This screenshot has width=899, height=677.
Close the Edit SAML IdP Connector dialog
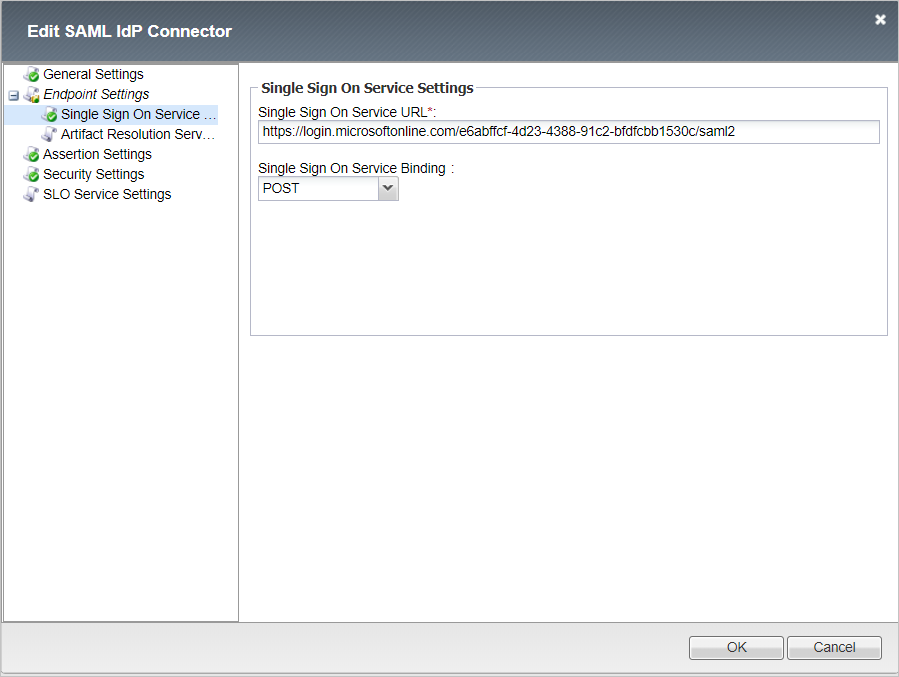tap(880, 20)
